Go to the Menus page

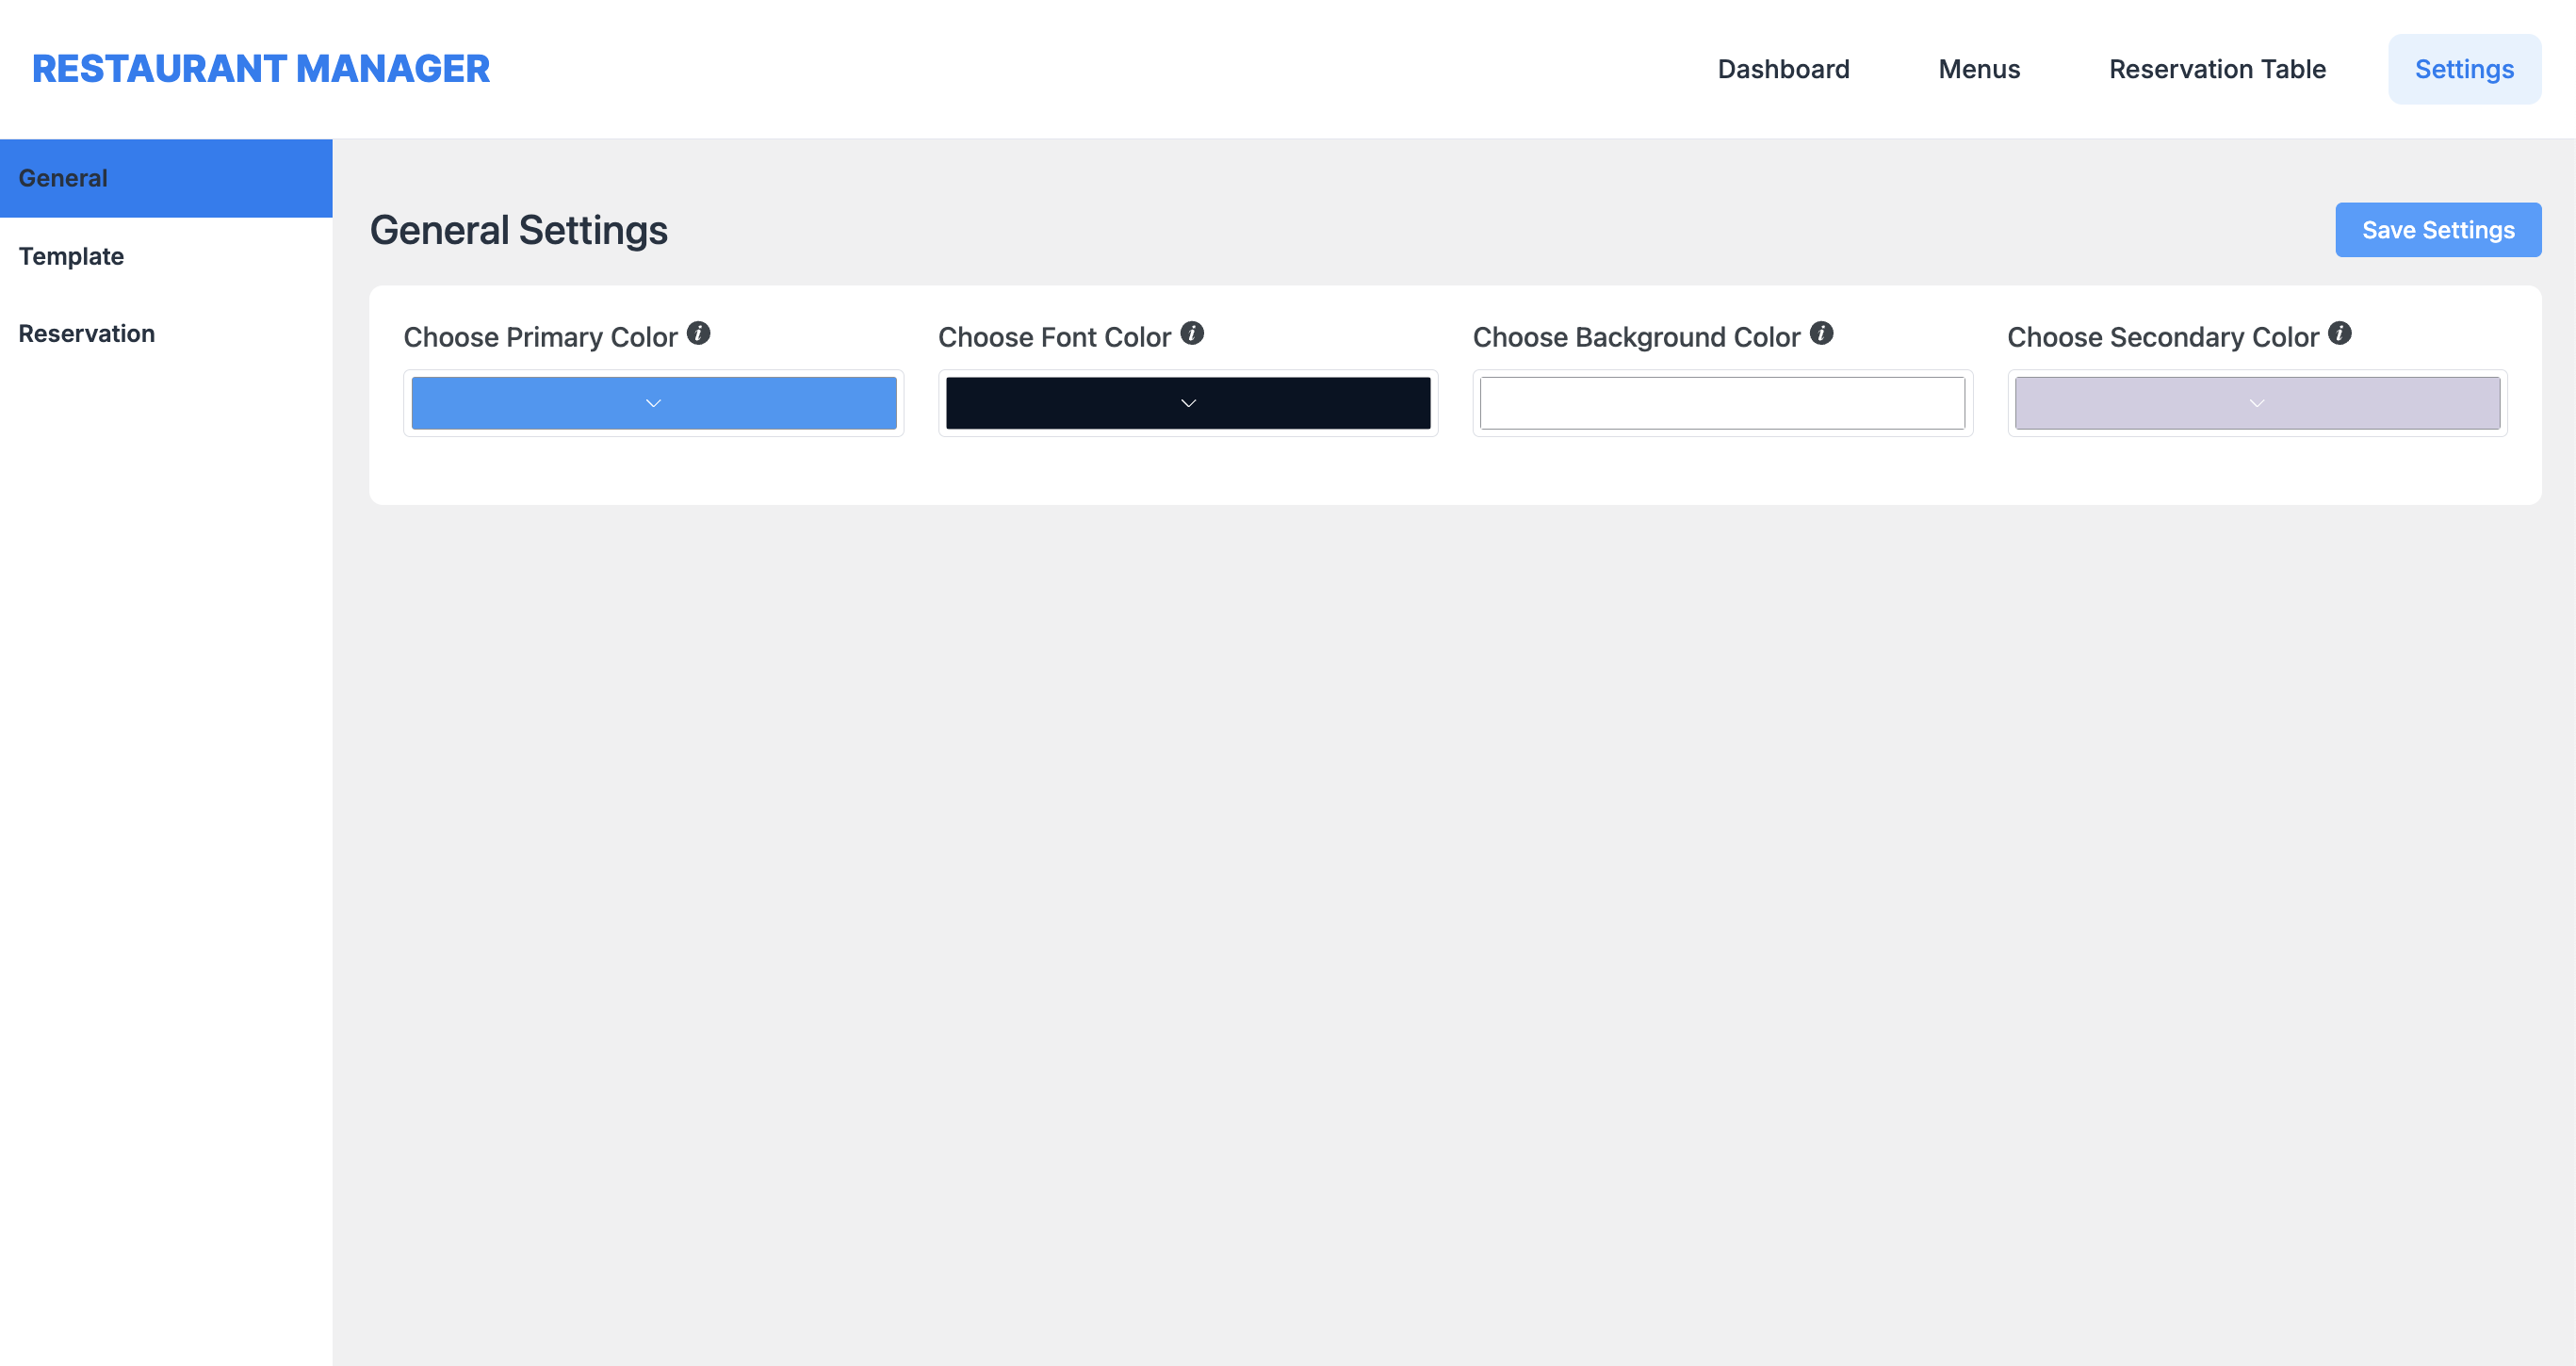[1978, 69]
